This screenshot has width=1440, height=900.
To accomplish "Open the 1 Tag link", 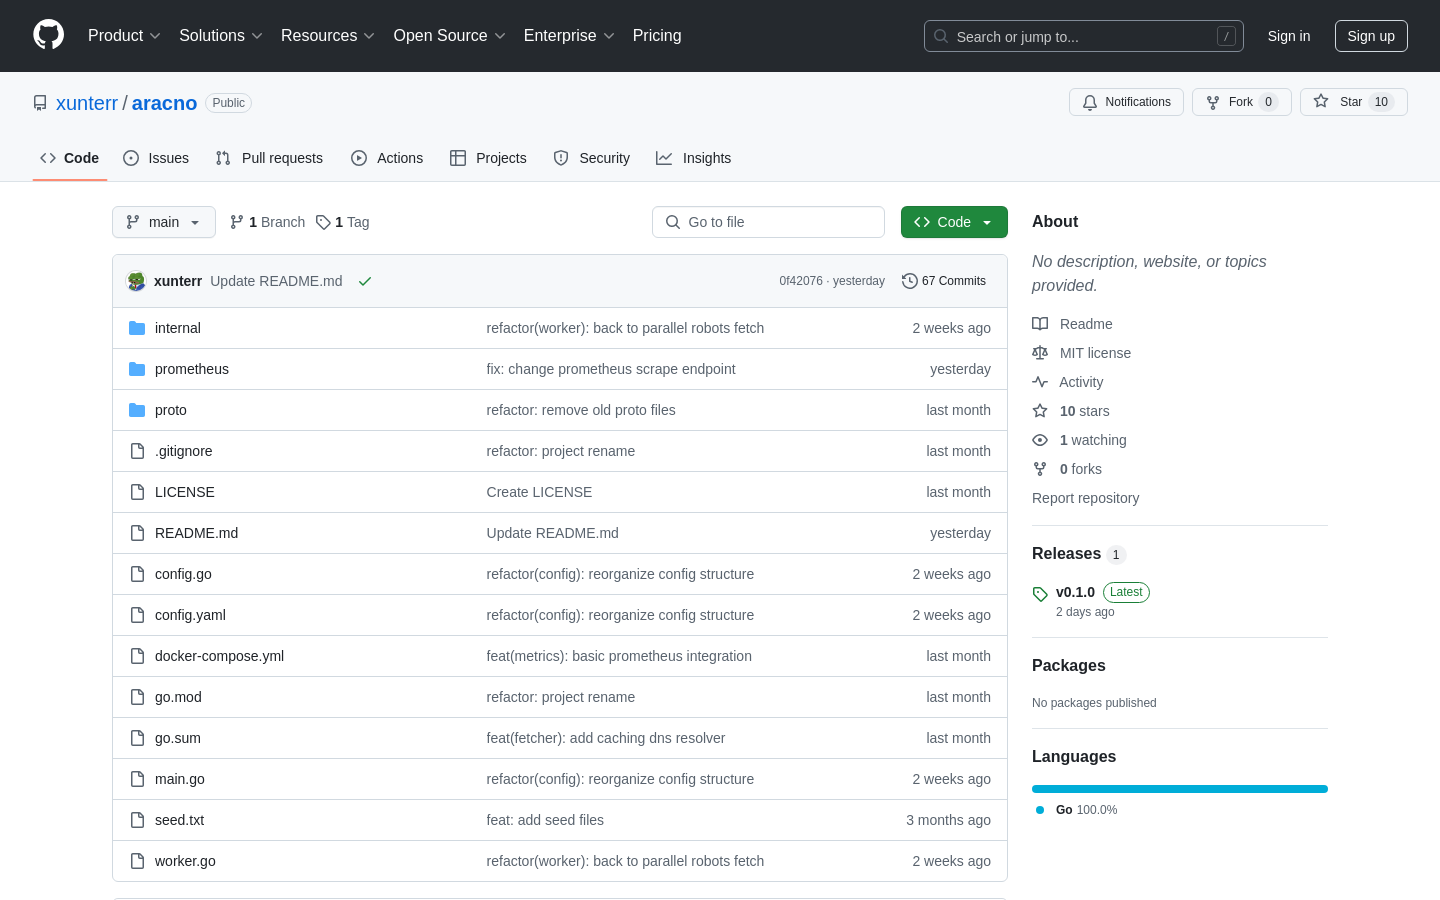I will tap(342, 222).
